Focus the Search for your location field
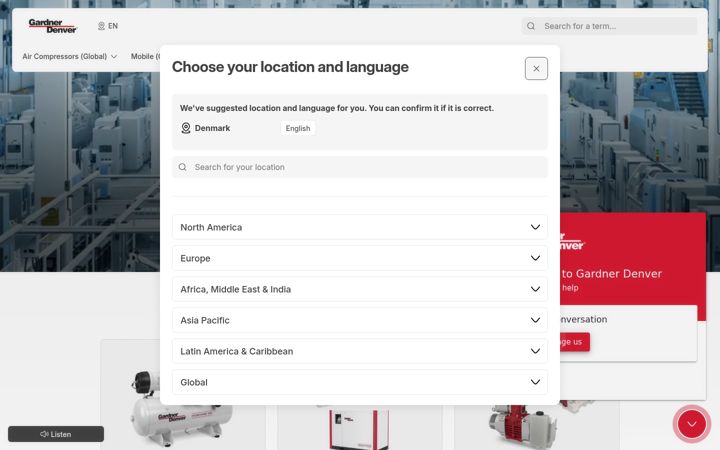 (x=360, y=167)
